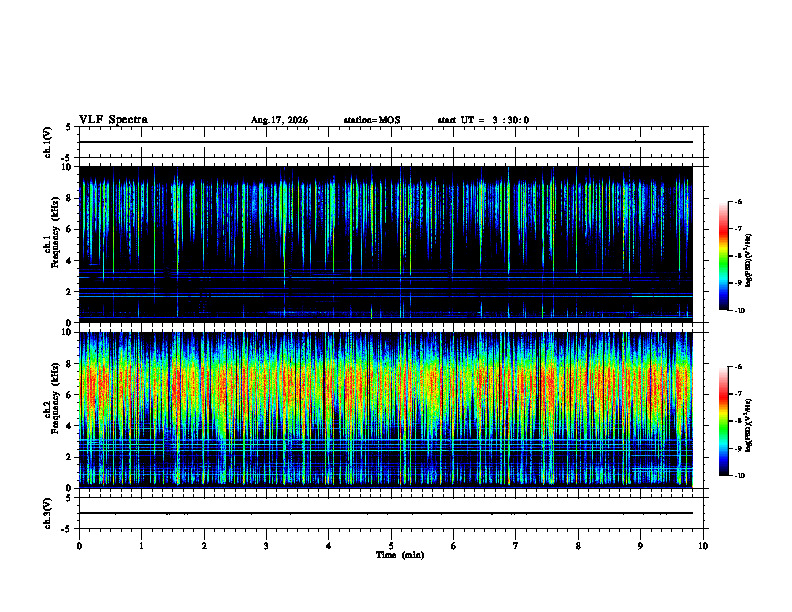Click the ch.2 spectrogram panel
Image resolution: width=792 pixels, height=612 pixels.
click(386, 410)
